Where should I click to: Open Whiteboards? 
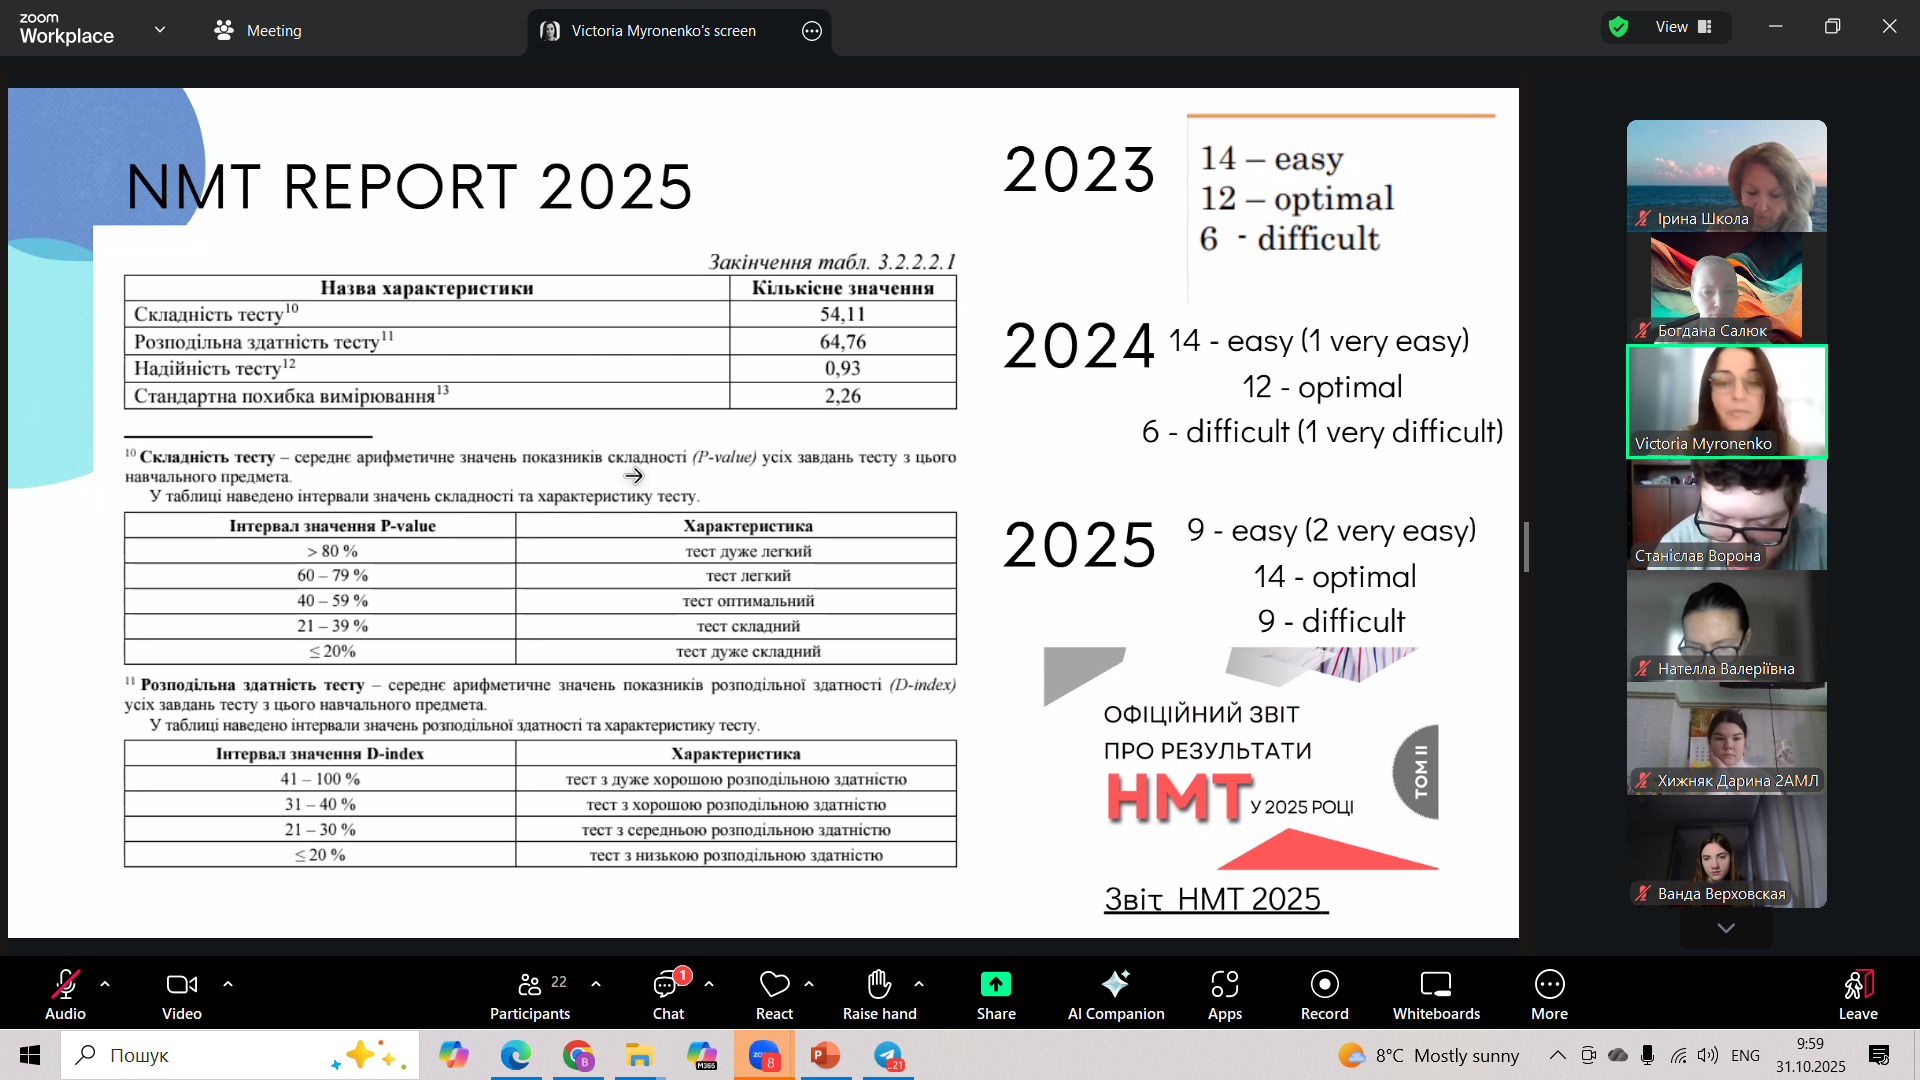pyautogui.click(x=1436, y=985)
